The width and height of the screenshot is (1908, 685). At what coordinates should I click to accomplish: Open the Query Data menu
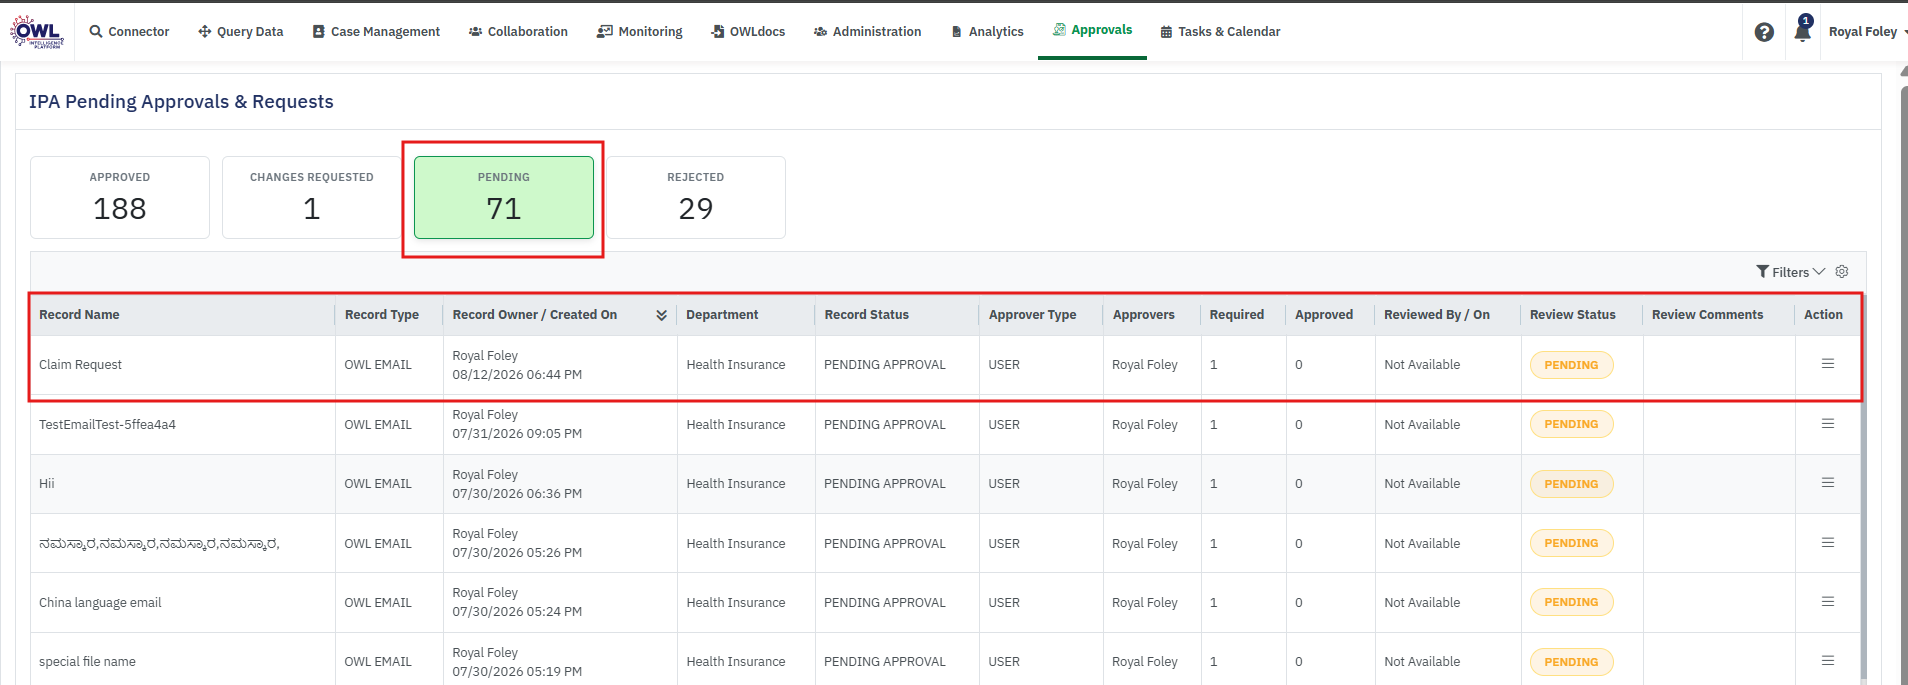pyautogui.click(x=241, y=32)
